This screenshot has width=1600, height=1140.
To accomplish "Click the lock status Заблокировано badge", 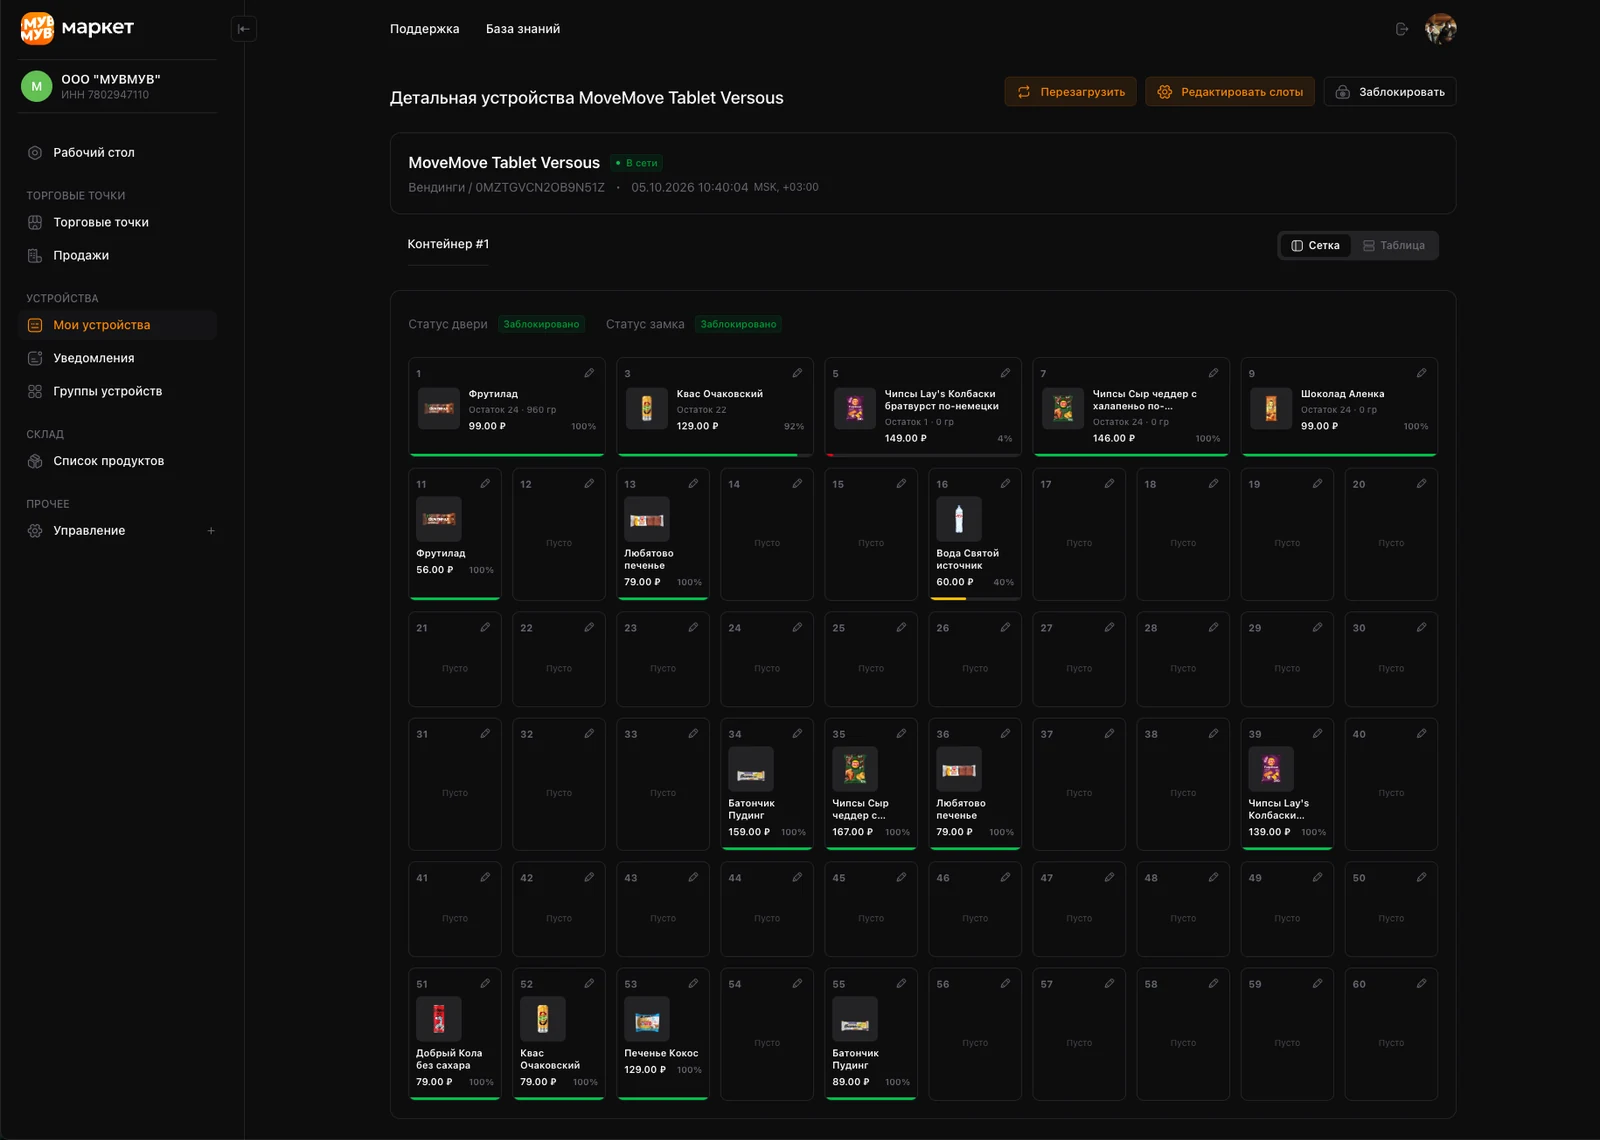I will pos(738,324).
